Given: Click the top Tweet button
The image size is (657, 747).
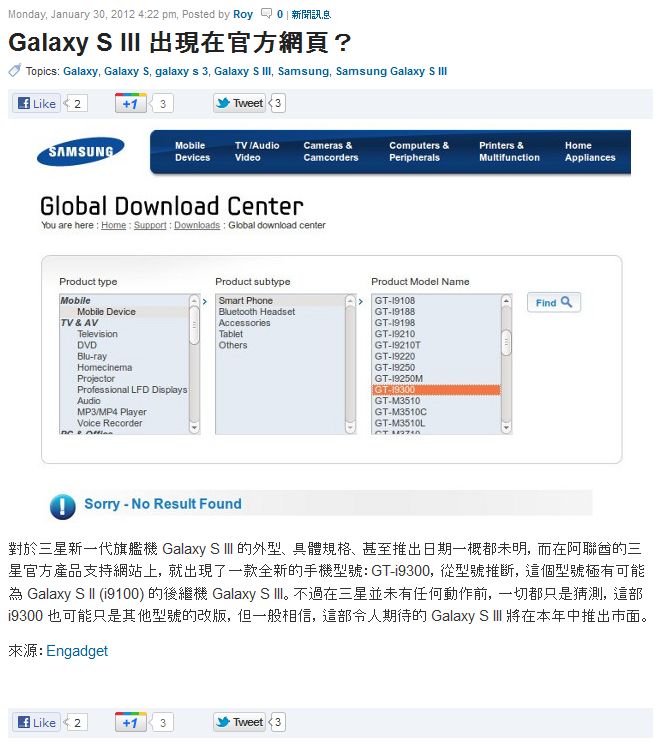Looking at the screenshot, I should click(x=239, y=103).
